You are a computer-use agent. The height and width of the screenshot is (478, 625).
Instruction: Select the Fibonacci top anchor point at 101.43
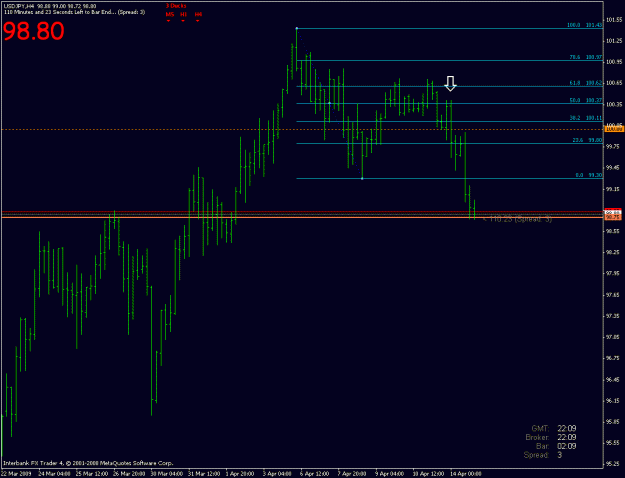click(297, 28)
